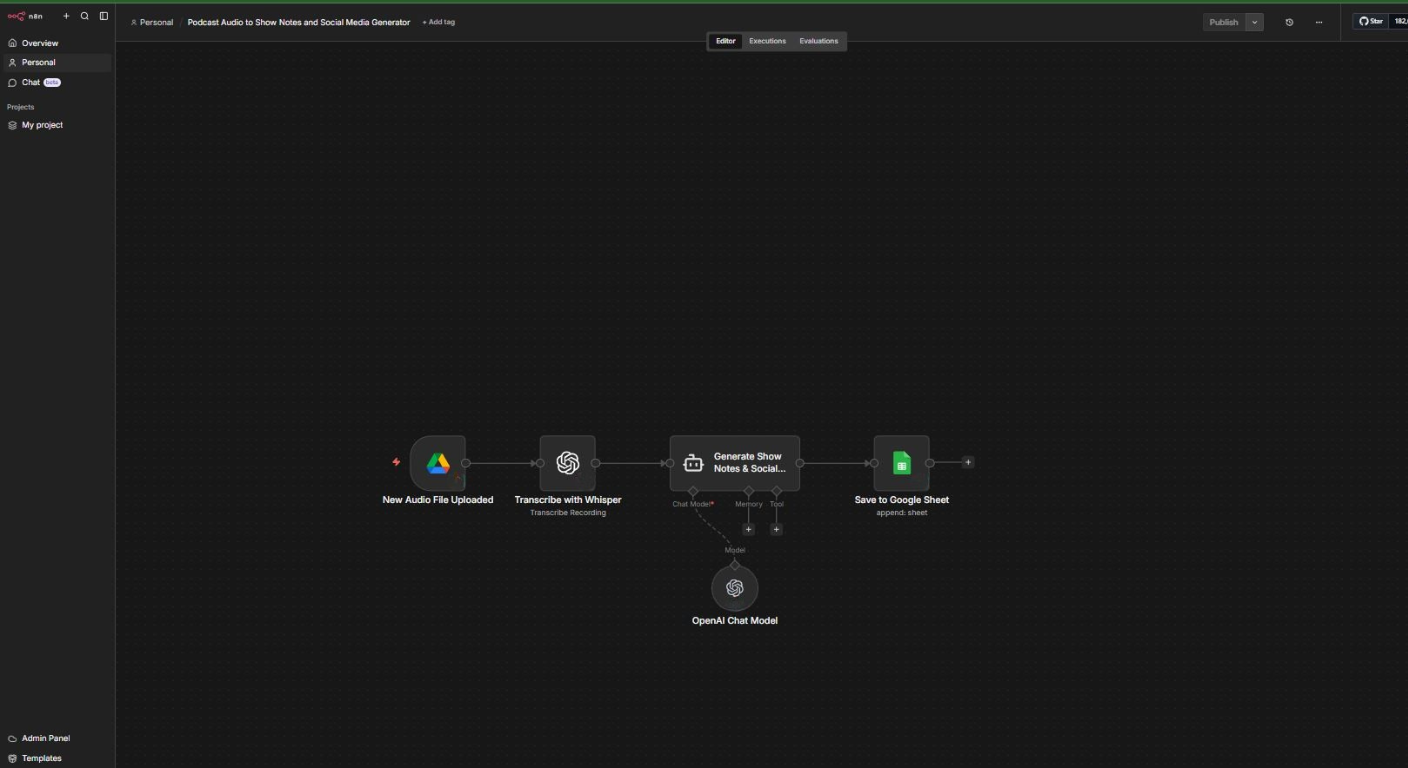Open workflow history via the clock icon
Screen dimensions: 1408x768
1288,21
